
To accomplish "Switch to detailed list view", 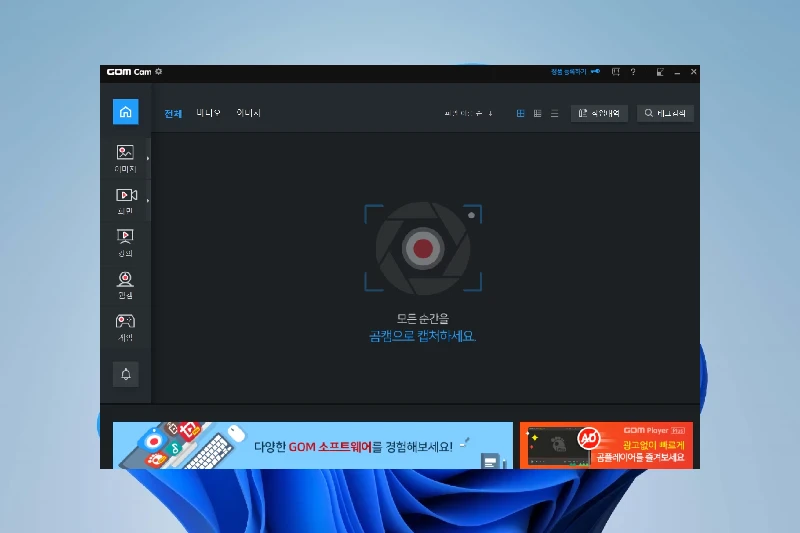I will pyautogui.click(x=537, y=113).
